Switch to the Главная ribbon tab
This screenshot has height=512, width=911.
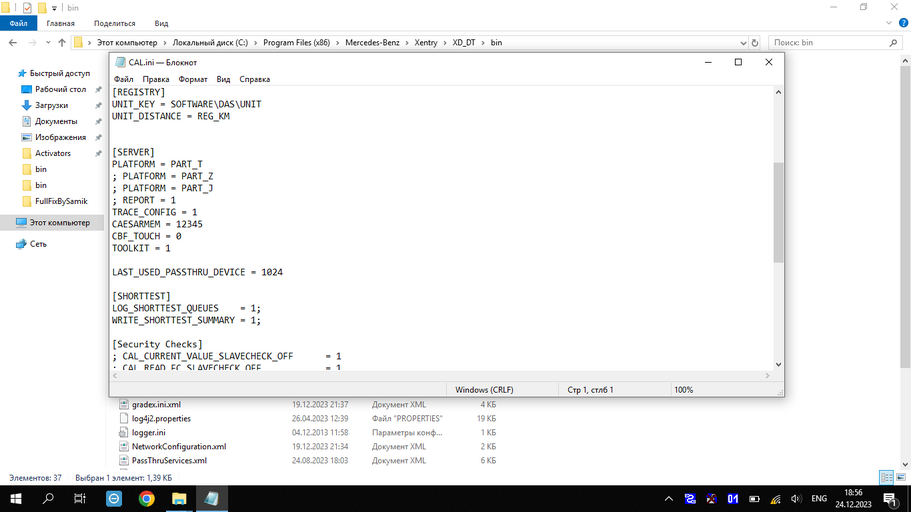tap(60, 23)
